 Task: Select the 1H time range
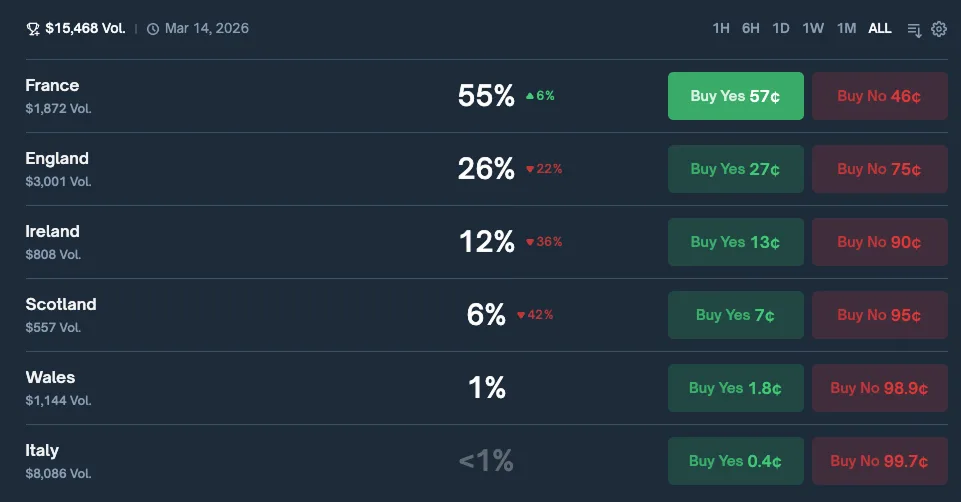click(721, 29)
